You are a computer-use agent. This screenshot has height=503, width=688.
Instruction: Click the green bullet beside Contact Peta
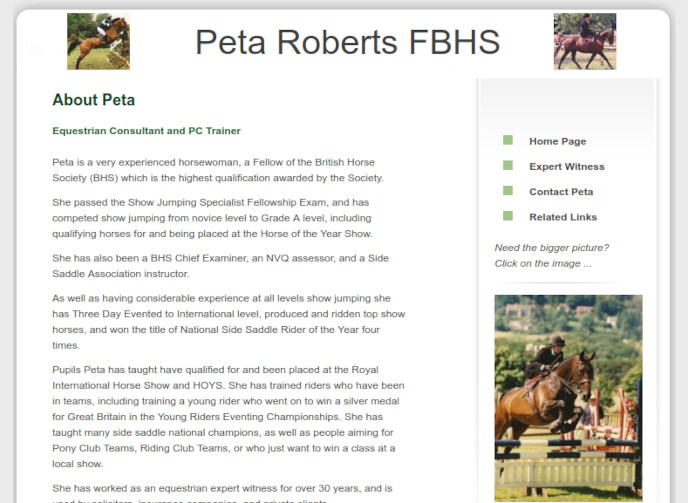tap(508, 190)
